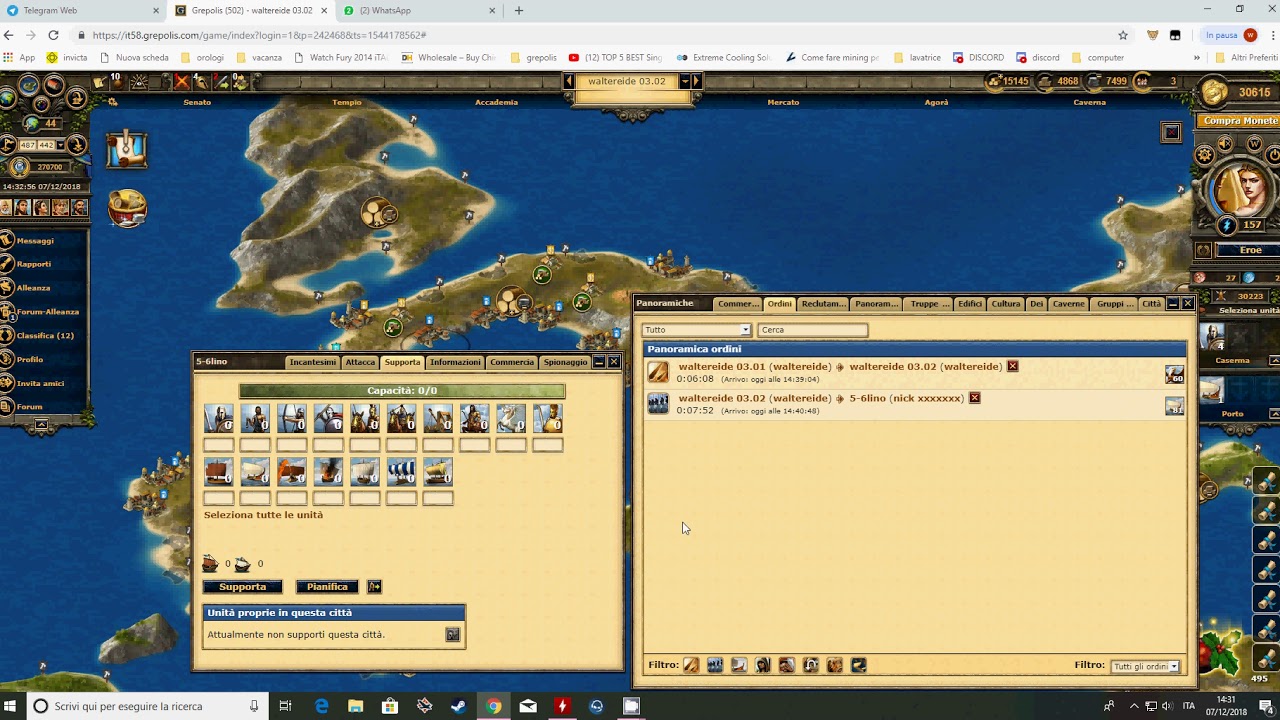The height and width of the screenshot is (720, 1280).
Task: Open the Dei overview tab
Action: 1037,304
